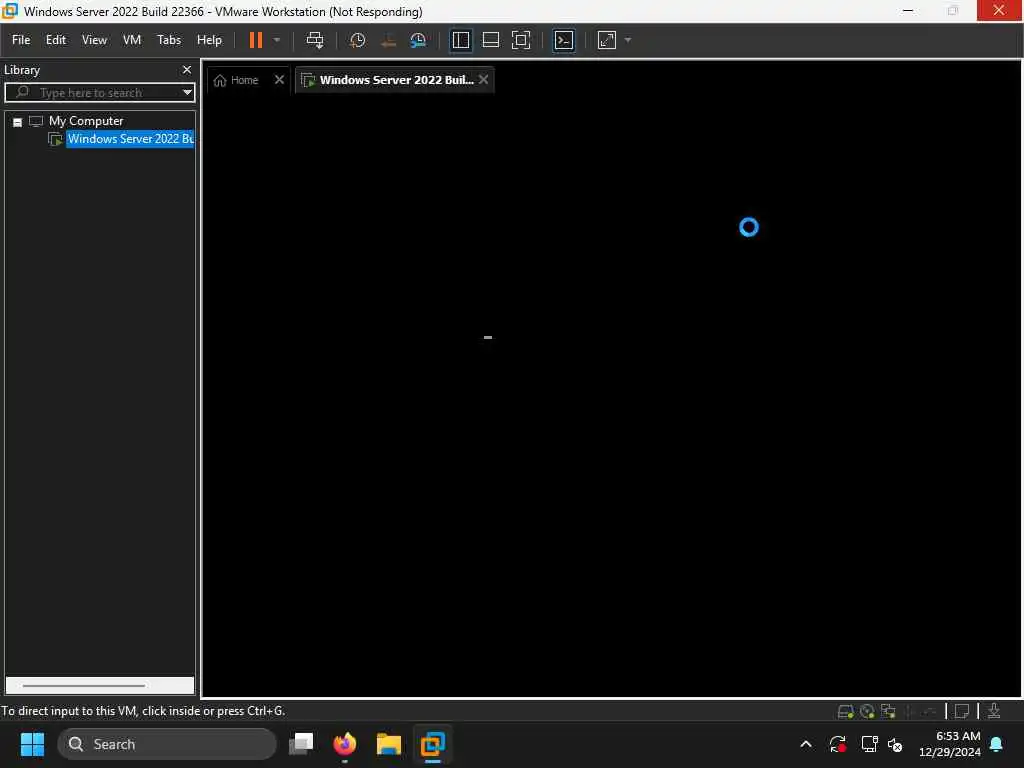This screenshot has height=768, width=1024.
Task: Show hidden system tray icons
Action: click(x=806, y=744)
